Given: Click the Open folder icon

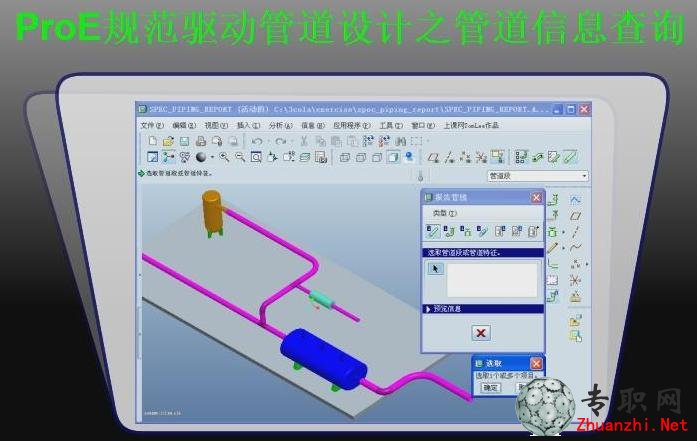Looking at the screenshot, I should point(168,141).
